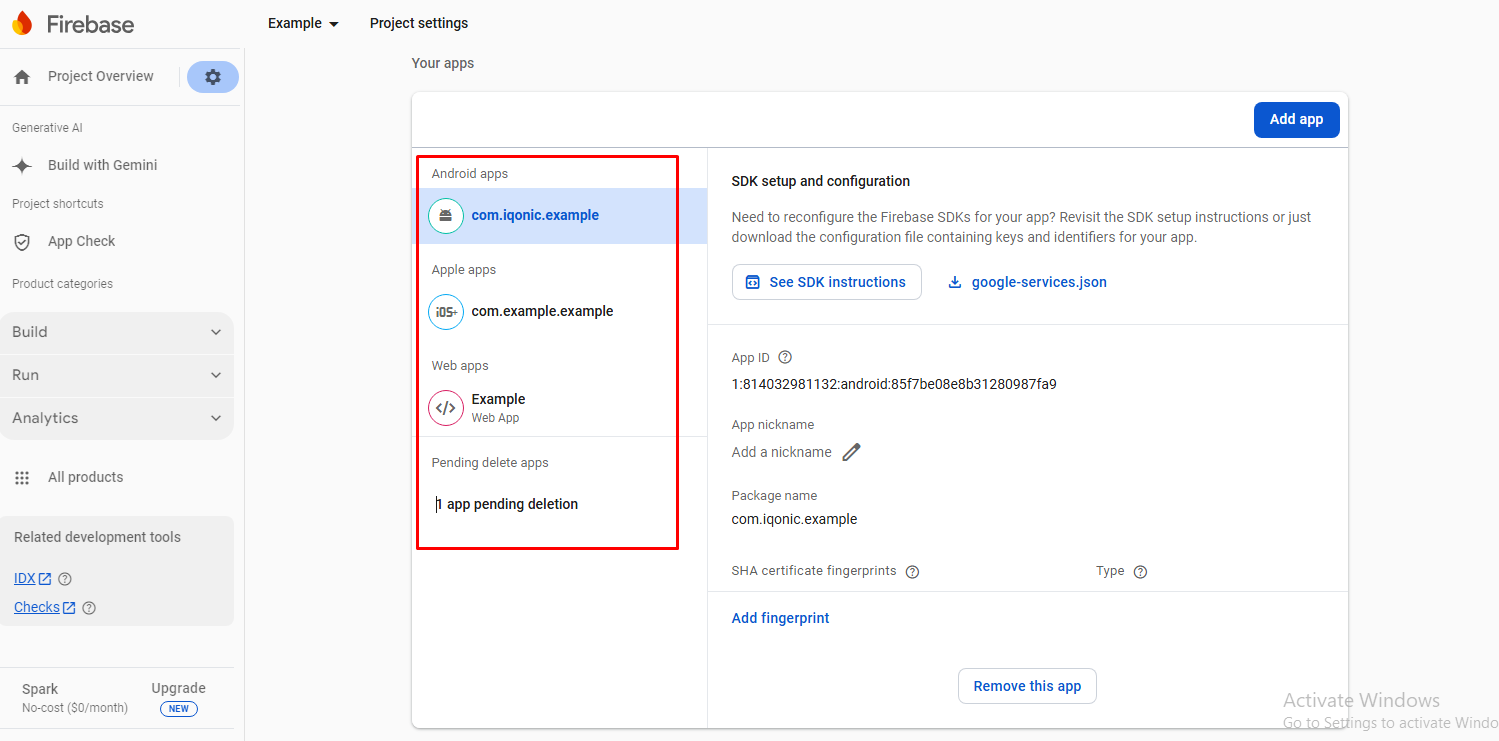Image resolution: width=1499 pixels, height=741 pixels.
Task: Select the Project settings tab title
Action: point(419,23)
